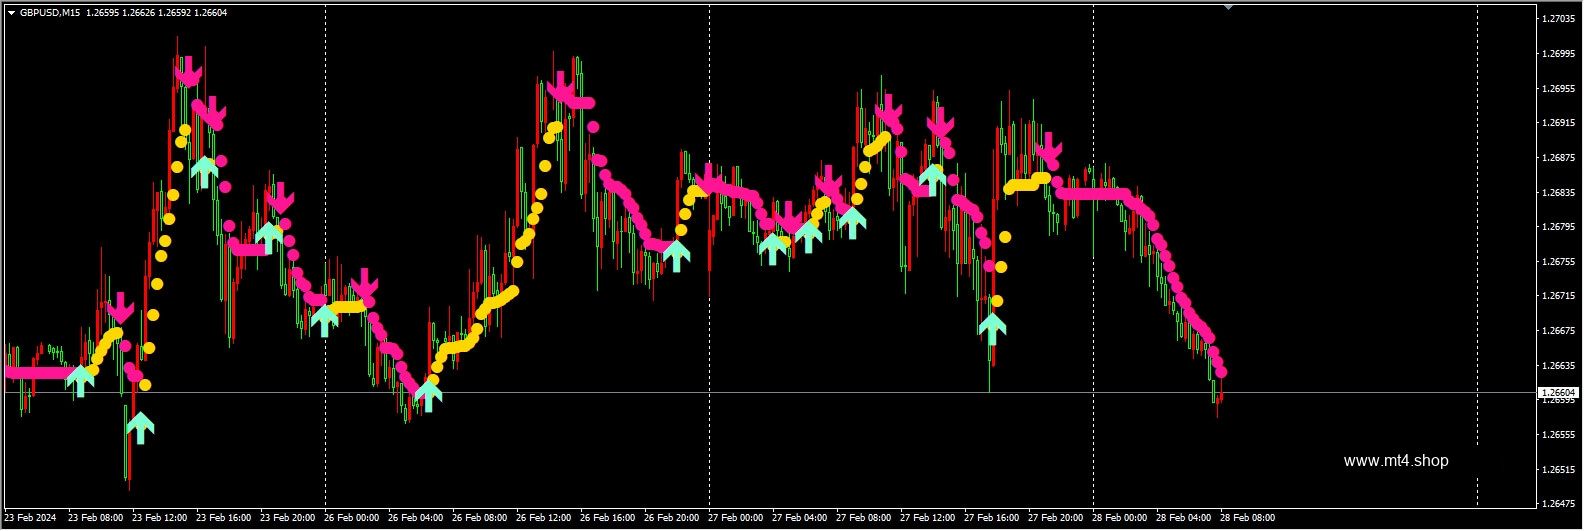This screenshot has height=531, width=1584.
Task: Click the 23 Feb 08:00 time label
Action: click(96, 518)
